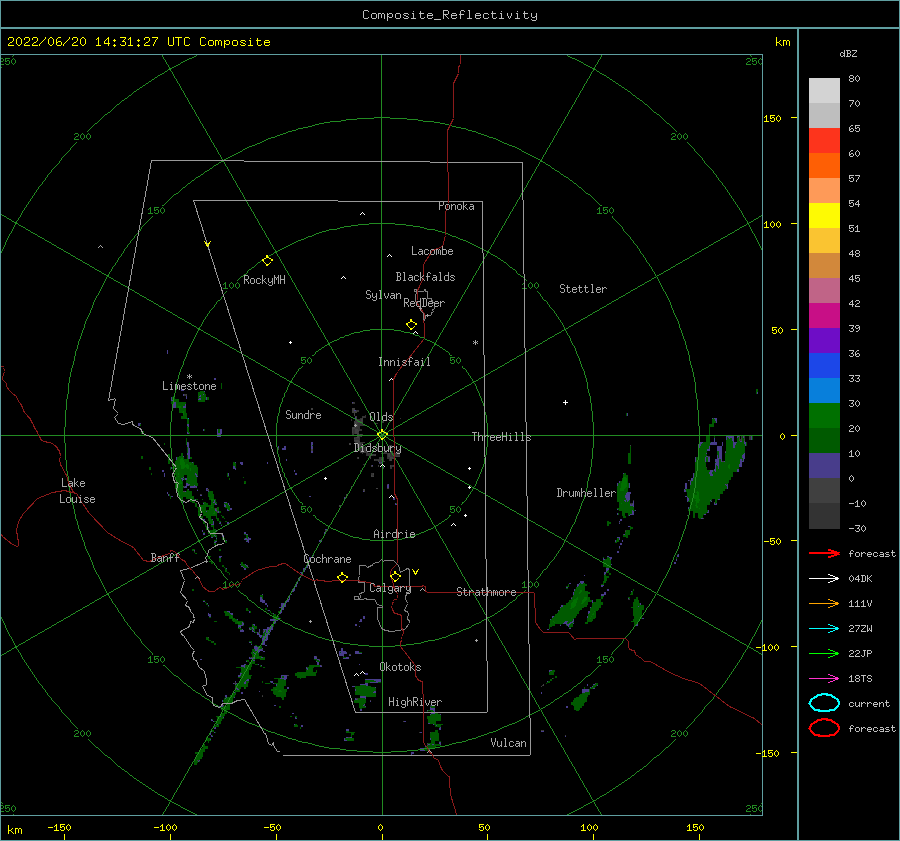Click the indigo 10-0 dBZ color swatch
This screenshot has width=900, height=841.
[824, 465]
